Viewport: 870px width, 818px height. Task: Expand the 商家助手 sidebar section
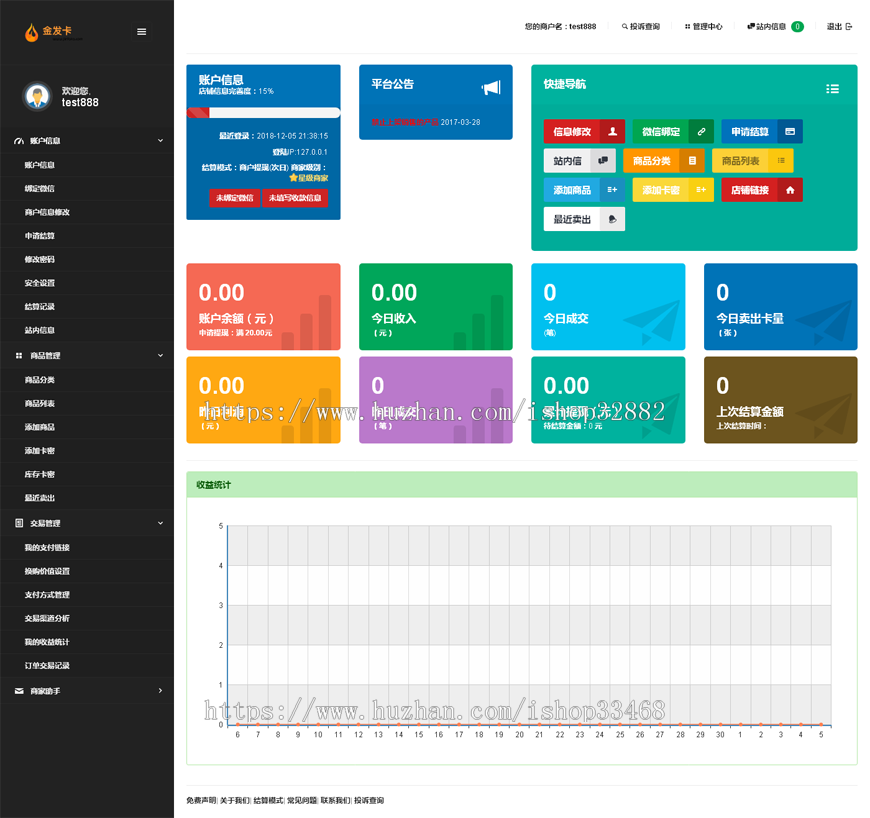coord(160,691)
